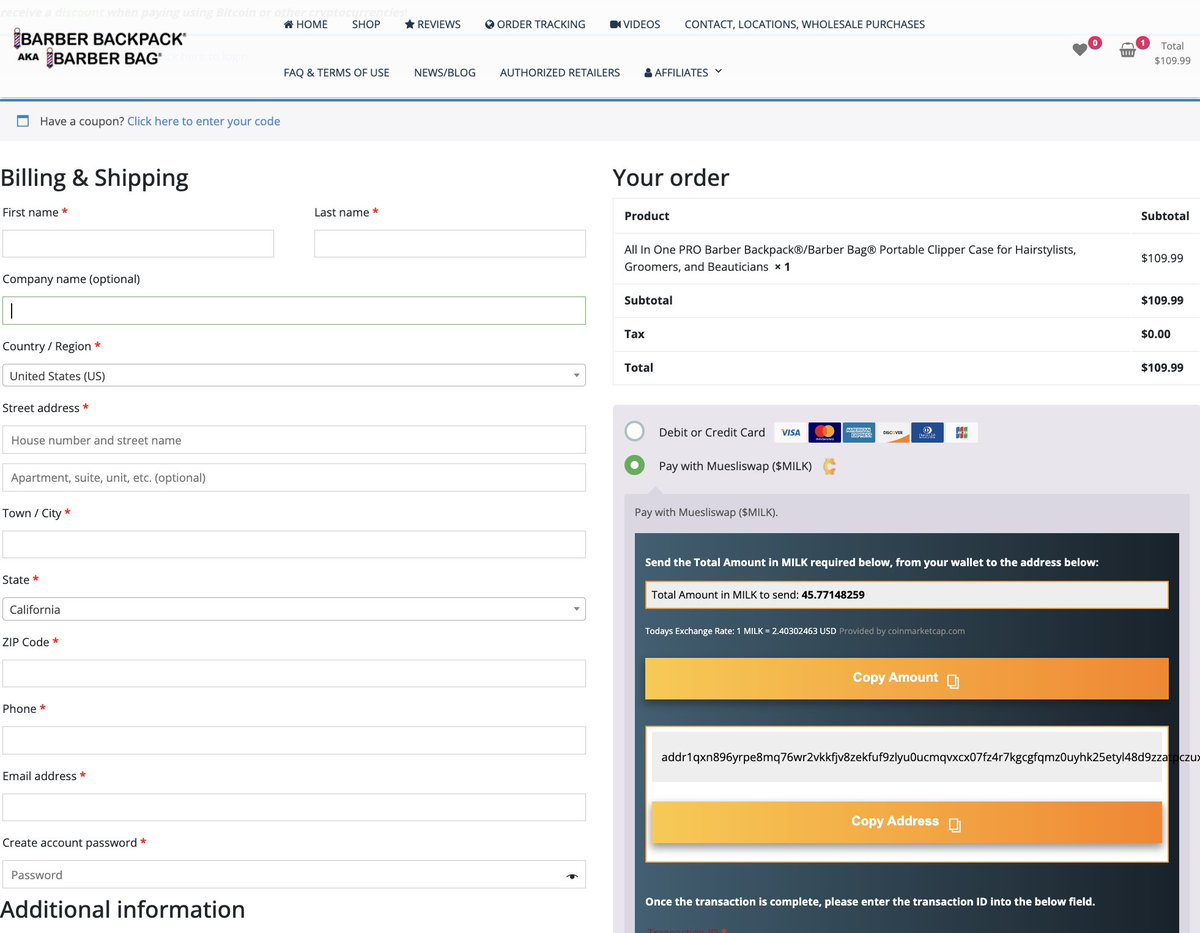1200x933 pixels.
Task: Click the American Express card icon
Action: (859, 433)
